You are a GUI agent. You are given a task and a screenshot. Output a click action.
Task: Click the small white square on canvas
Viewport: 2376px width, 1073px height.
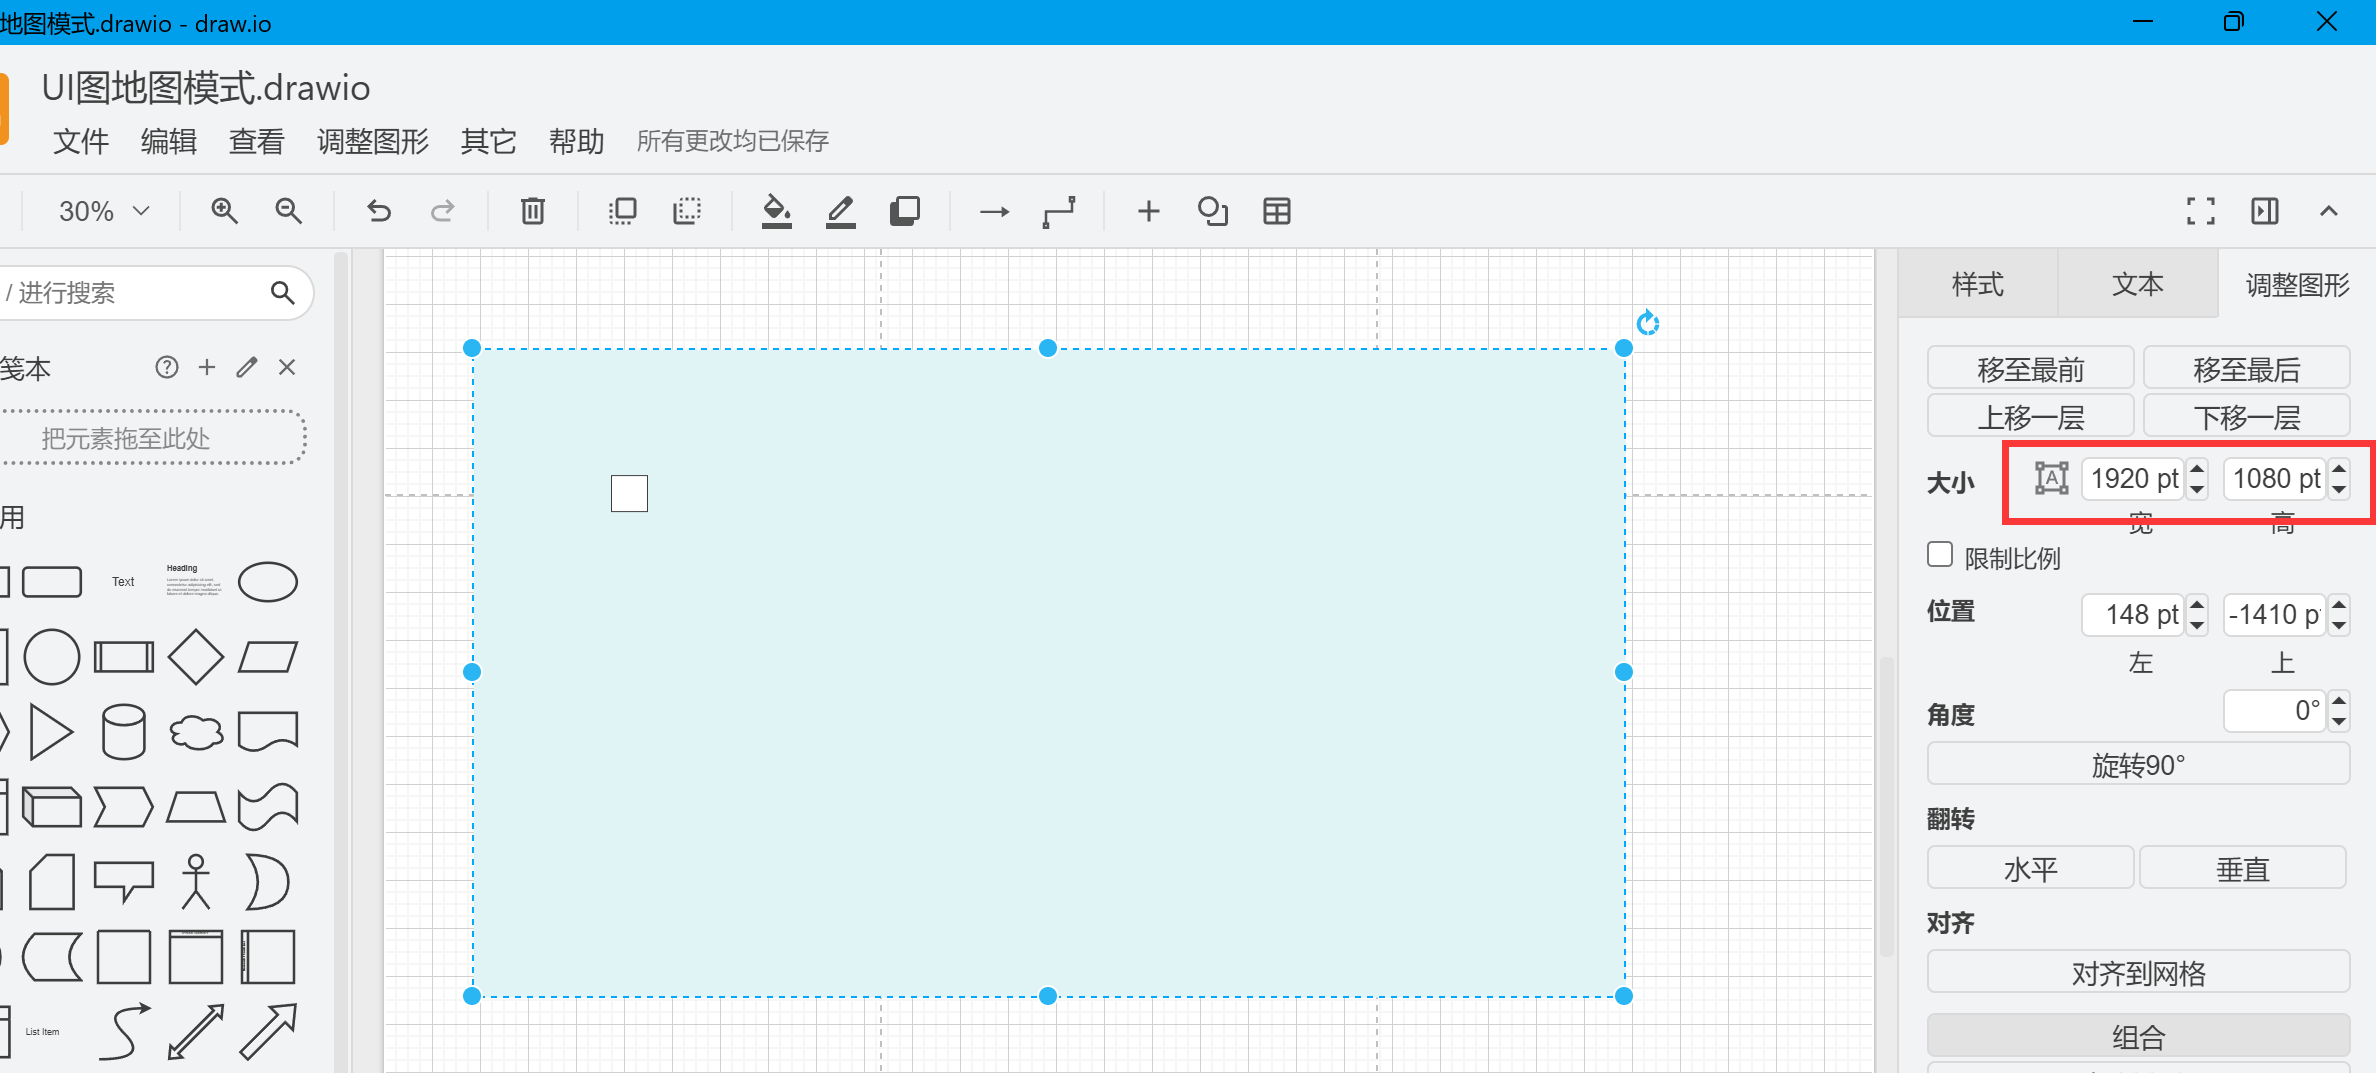click(629, 493)
